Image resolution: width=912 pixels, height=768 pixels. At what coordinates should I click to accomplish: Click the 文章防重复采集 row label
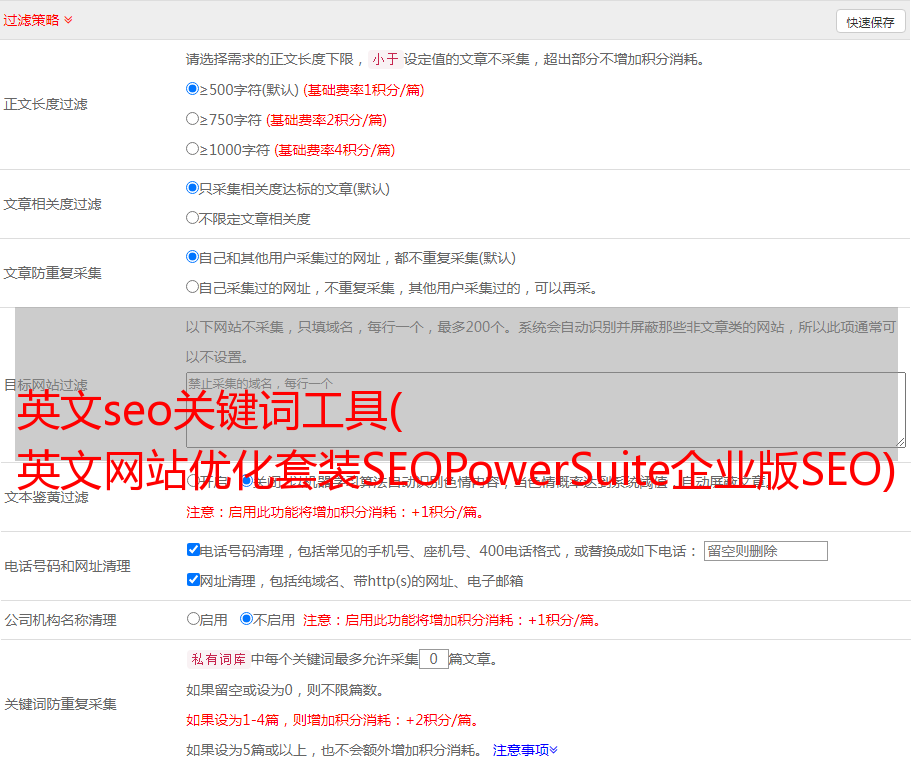52,273
